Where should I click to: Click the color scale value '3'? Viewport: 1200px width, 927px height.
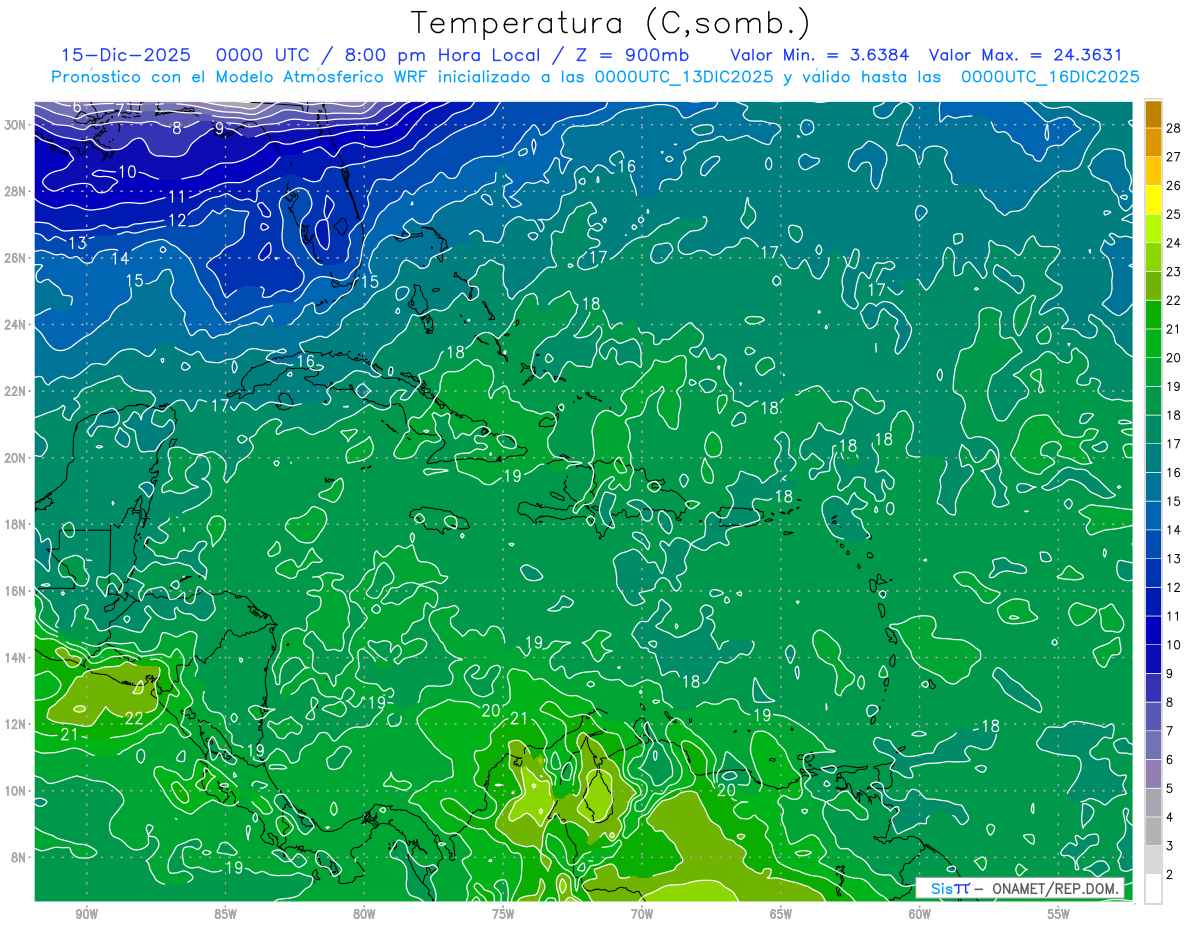point(1170,847)
